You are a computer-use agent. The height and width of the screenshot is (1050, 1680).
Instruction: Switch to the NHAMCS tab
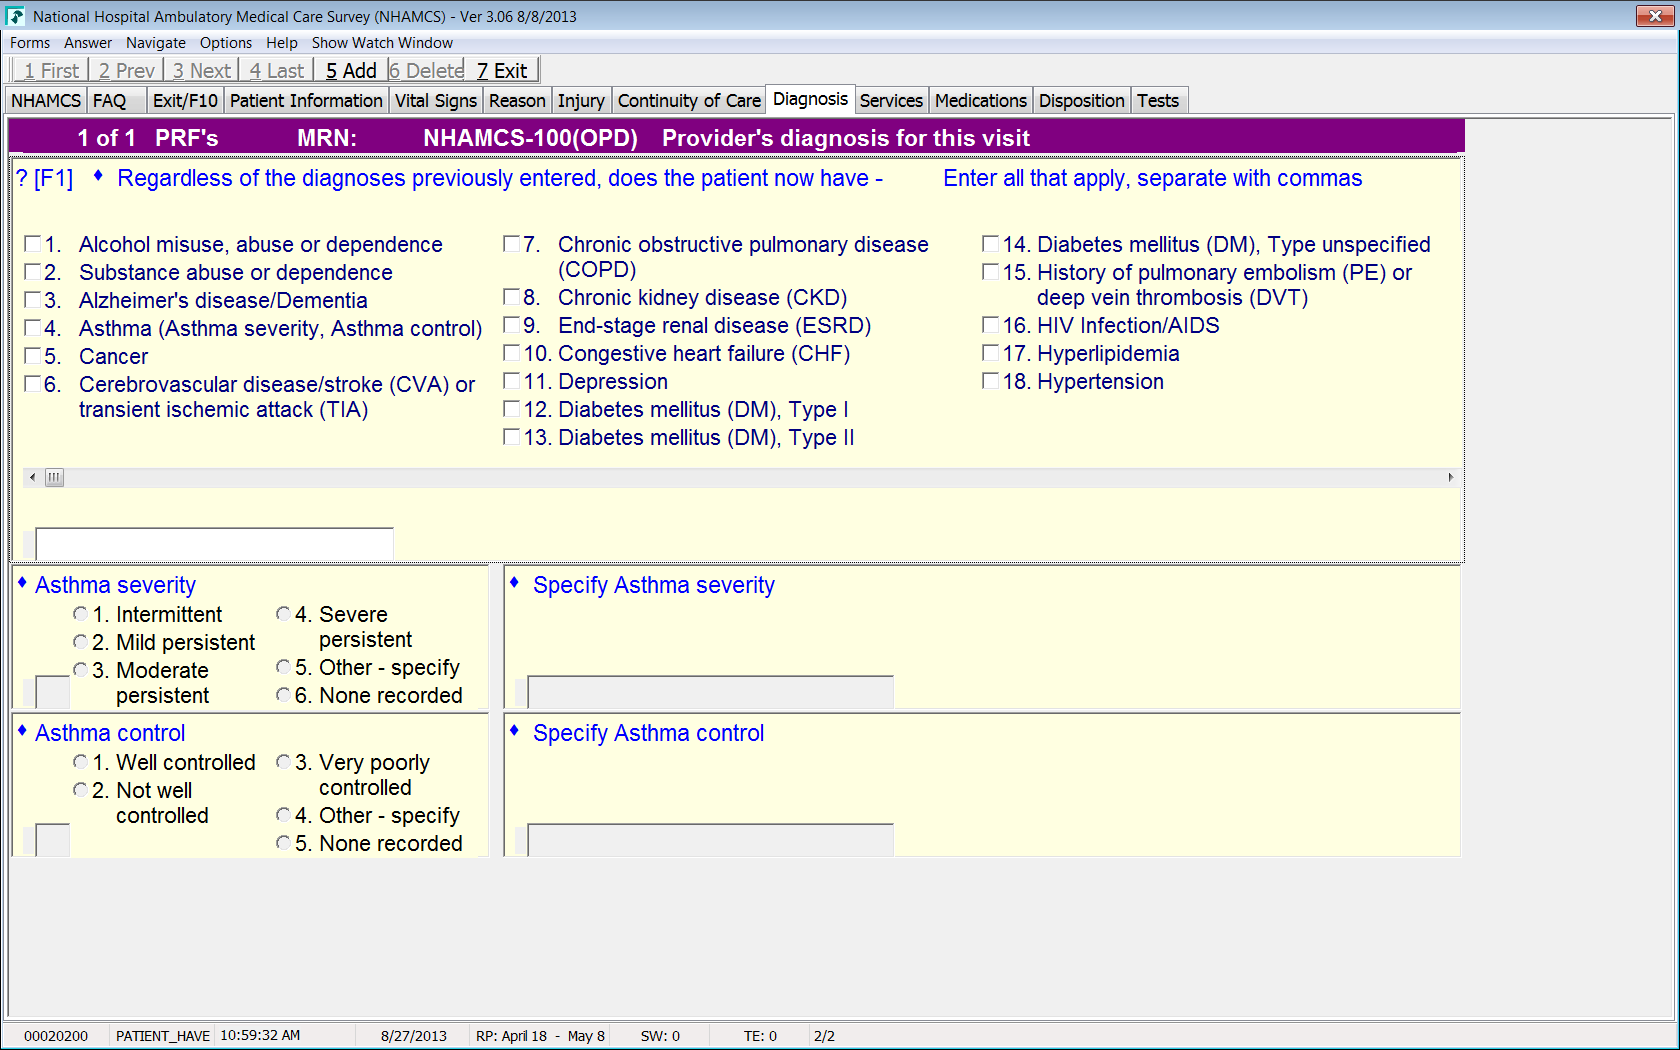click(x=46, y=101)
